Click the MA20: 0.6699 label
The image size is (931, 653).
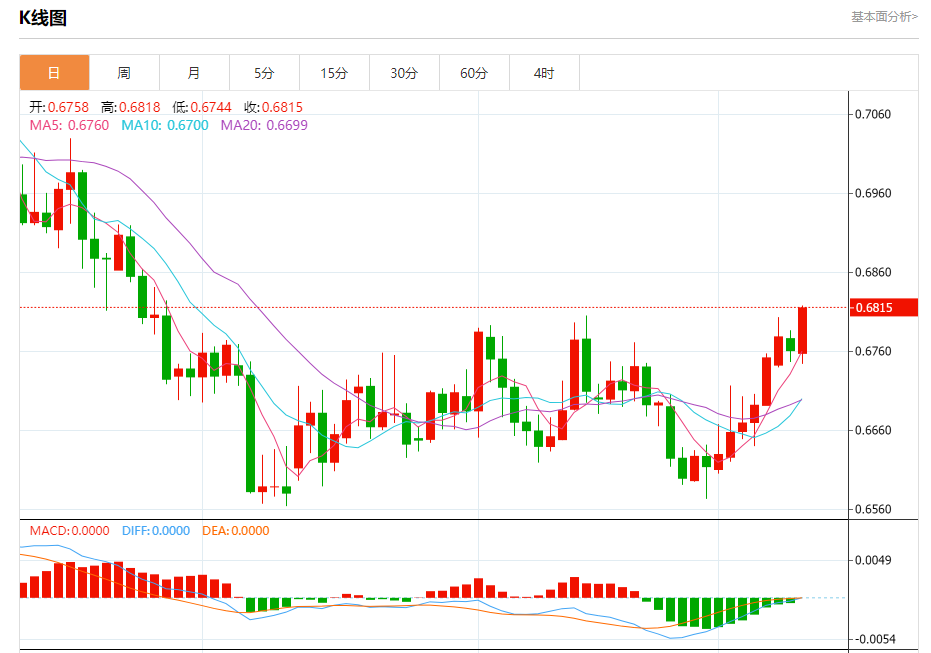[264, 125]
